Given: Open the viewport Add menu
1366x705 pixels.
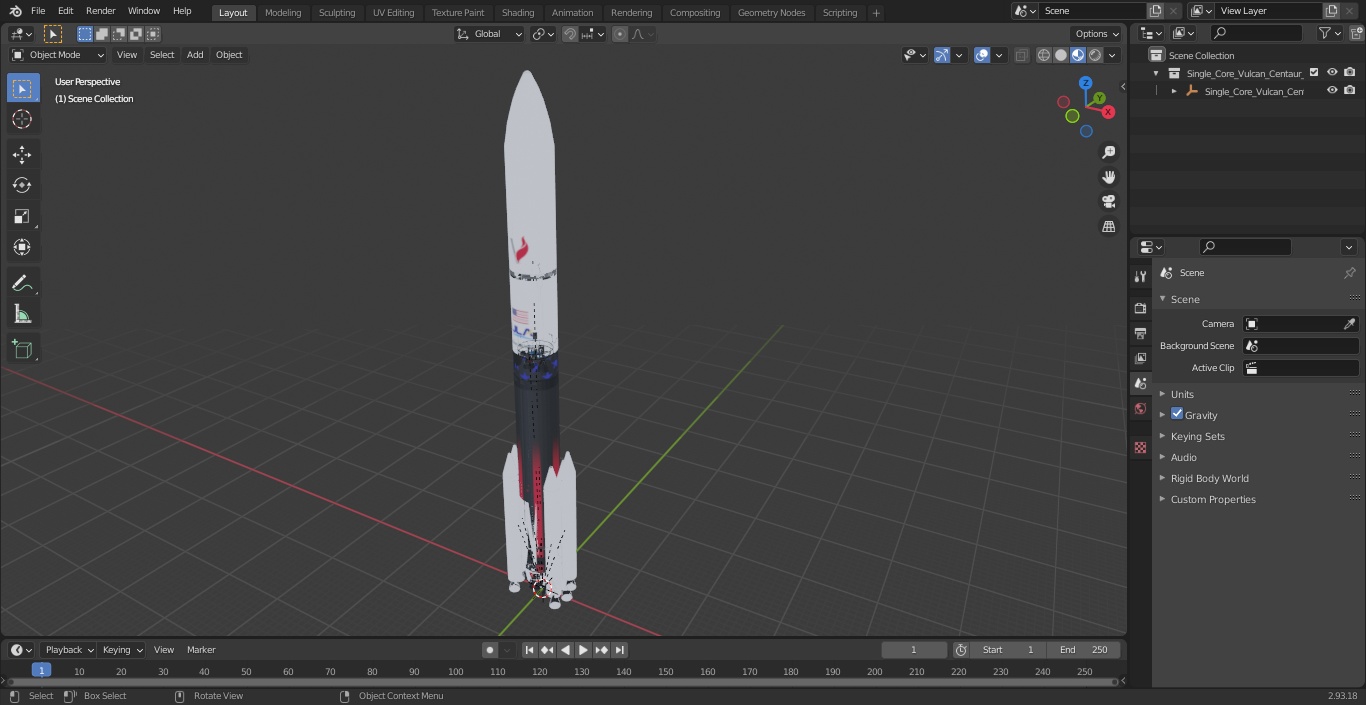Looking at the screenshot, I should [195, 55].
